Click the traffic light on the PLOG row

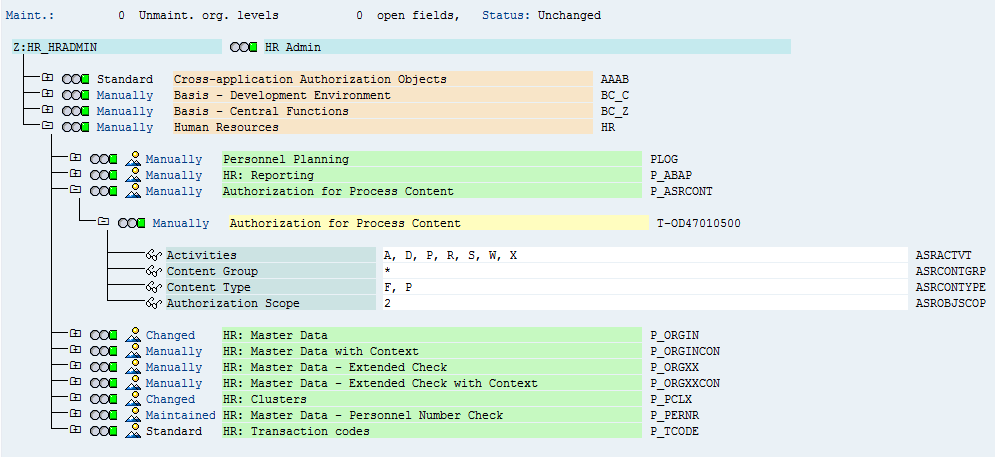pos(103,159)
